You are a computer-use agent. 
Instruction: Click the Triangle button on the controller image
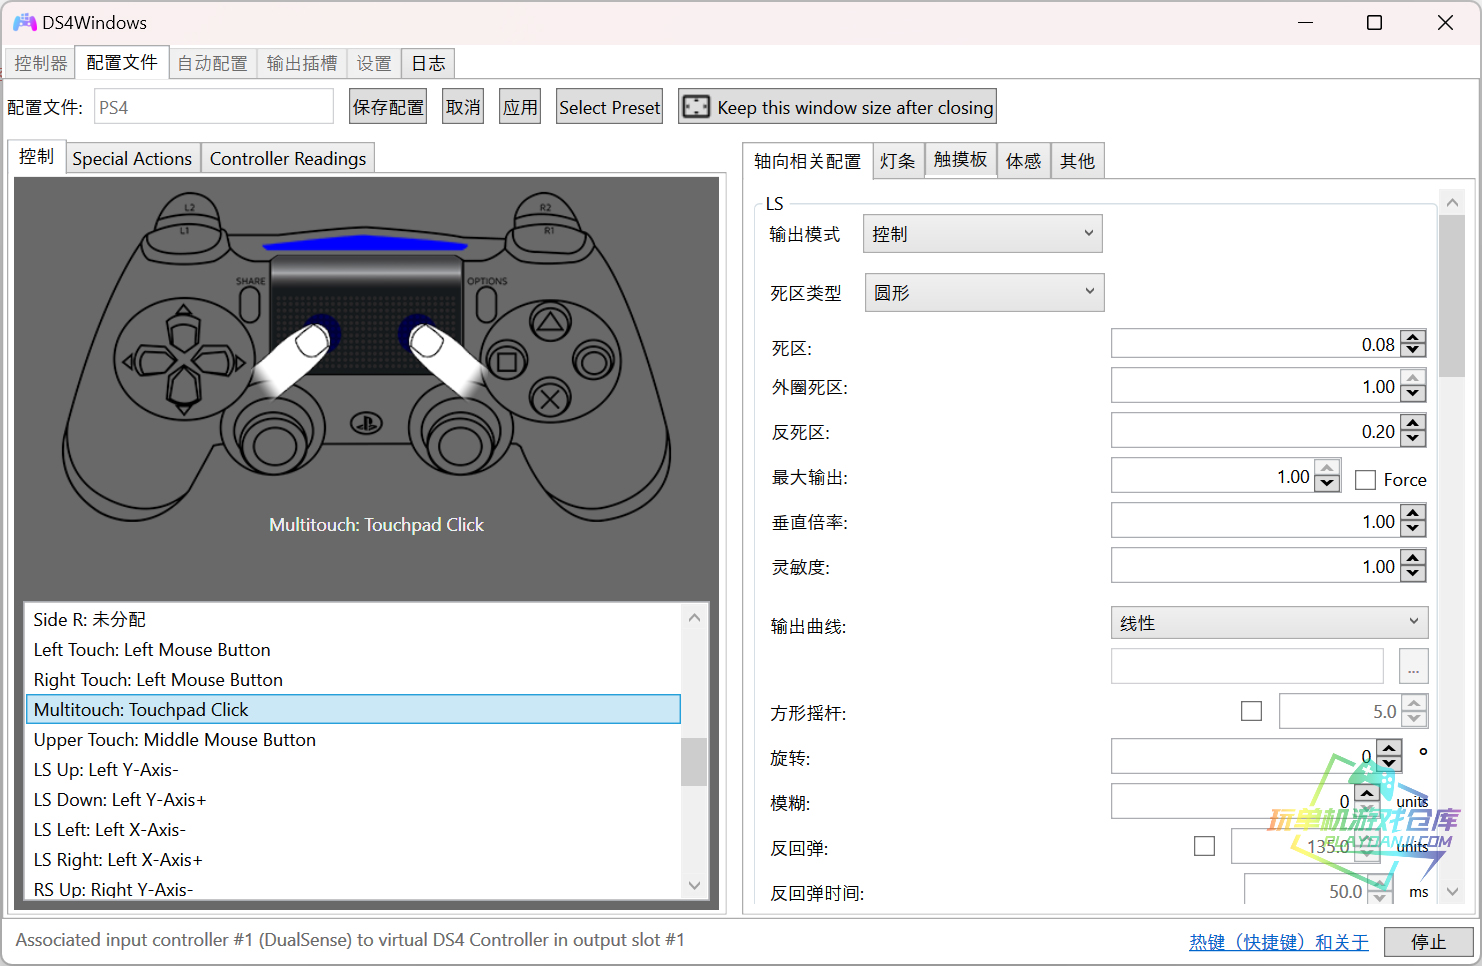point(549,321)
